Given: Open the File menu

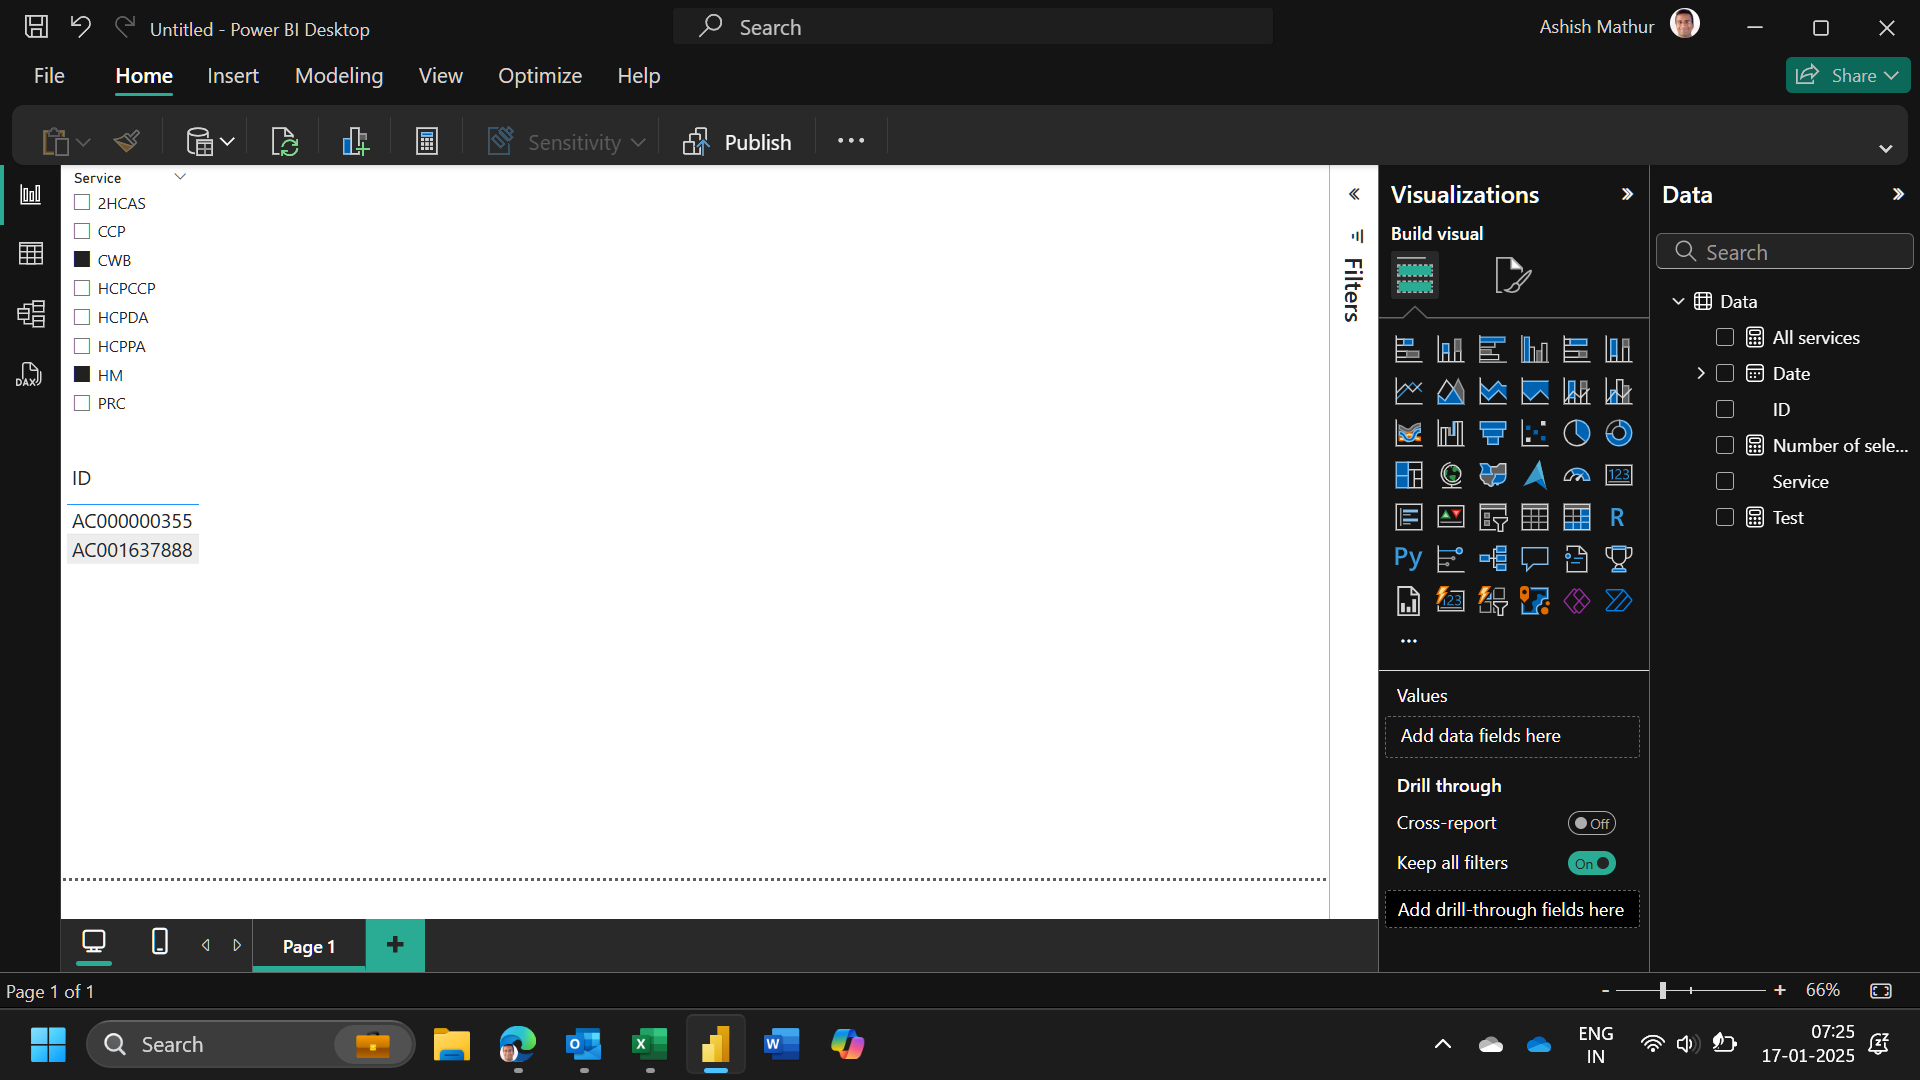Looking at the screenshot, I should [x=49, y=76].
